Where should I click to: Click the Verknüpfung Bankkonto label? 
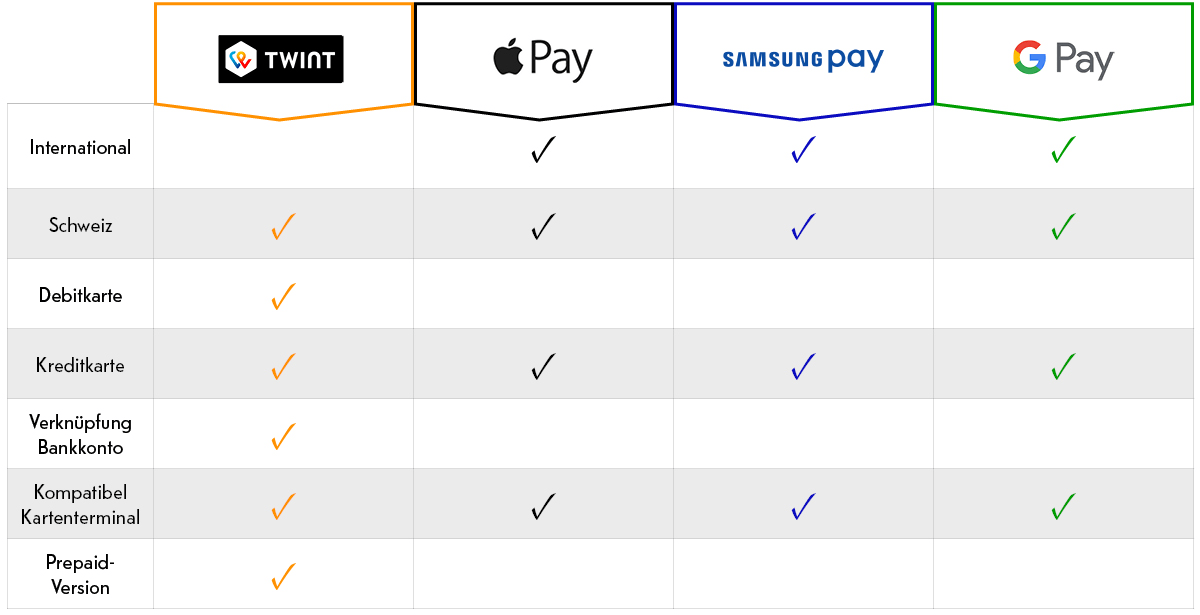tap(80, 435)
